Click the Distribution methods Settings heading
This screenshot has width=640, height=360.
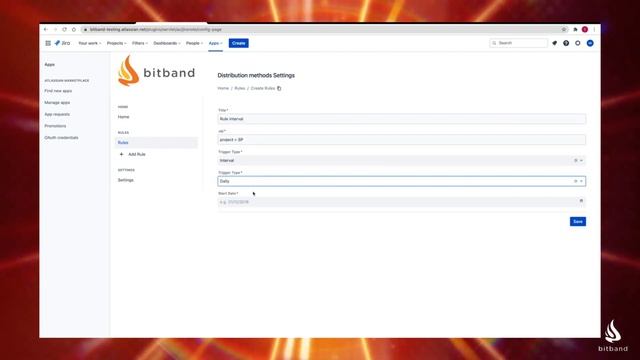[256, 76]
